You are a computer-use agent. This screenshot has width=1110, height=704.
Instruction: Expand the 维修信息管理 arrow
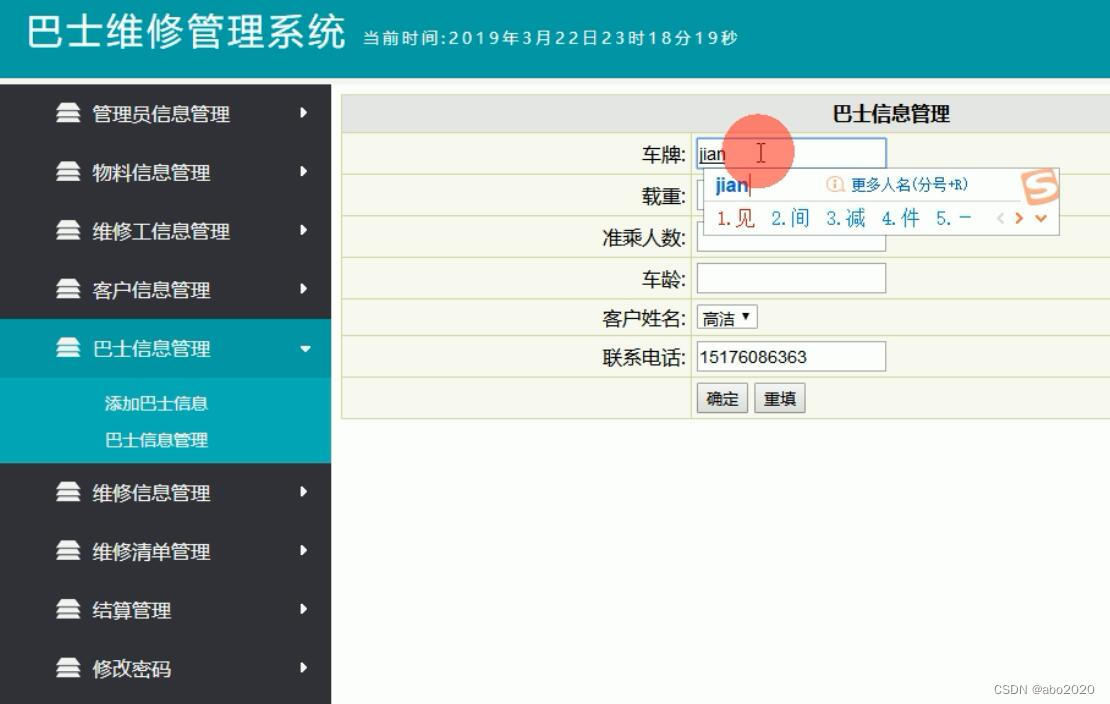click(x=304, y=492)
